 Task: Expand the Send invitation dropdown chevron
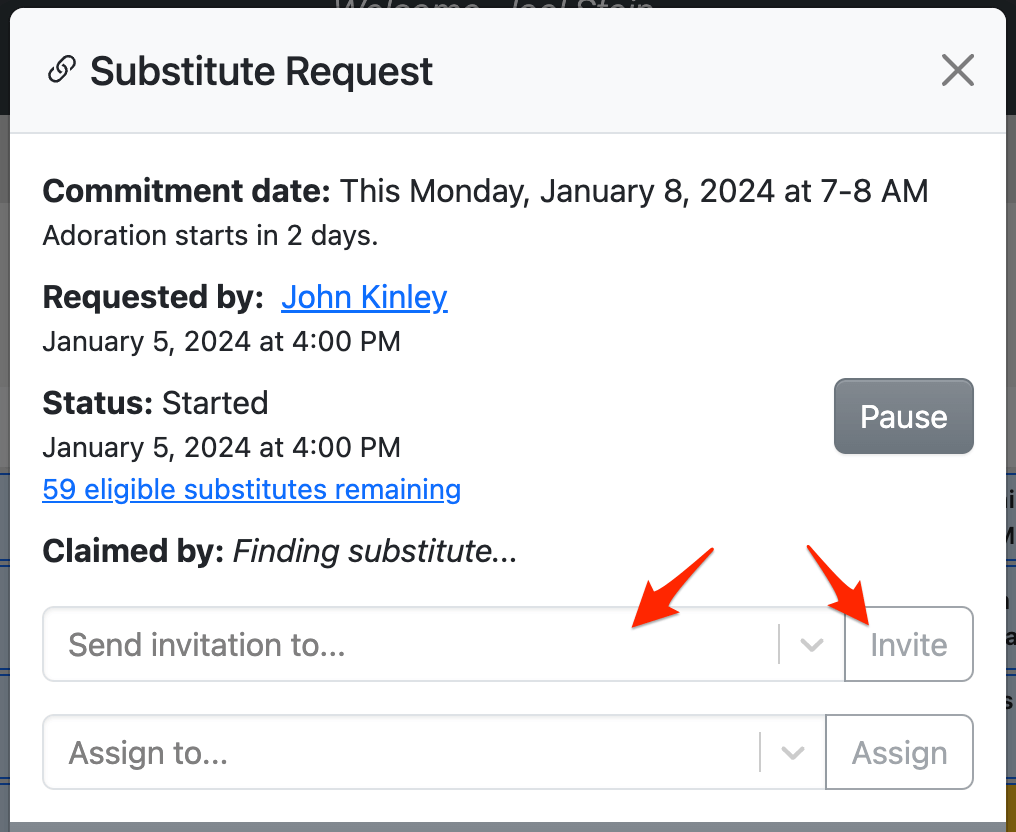click(812, 645)
